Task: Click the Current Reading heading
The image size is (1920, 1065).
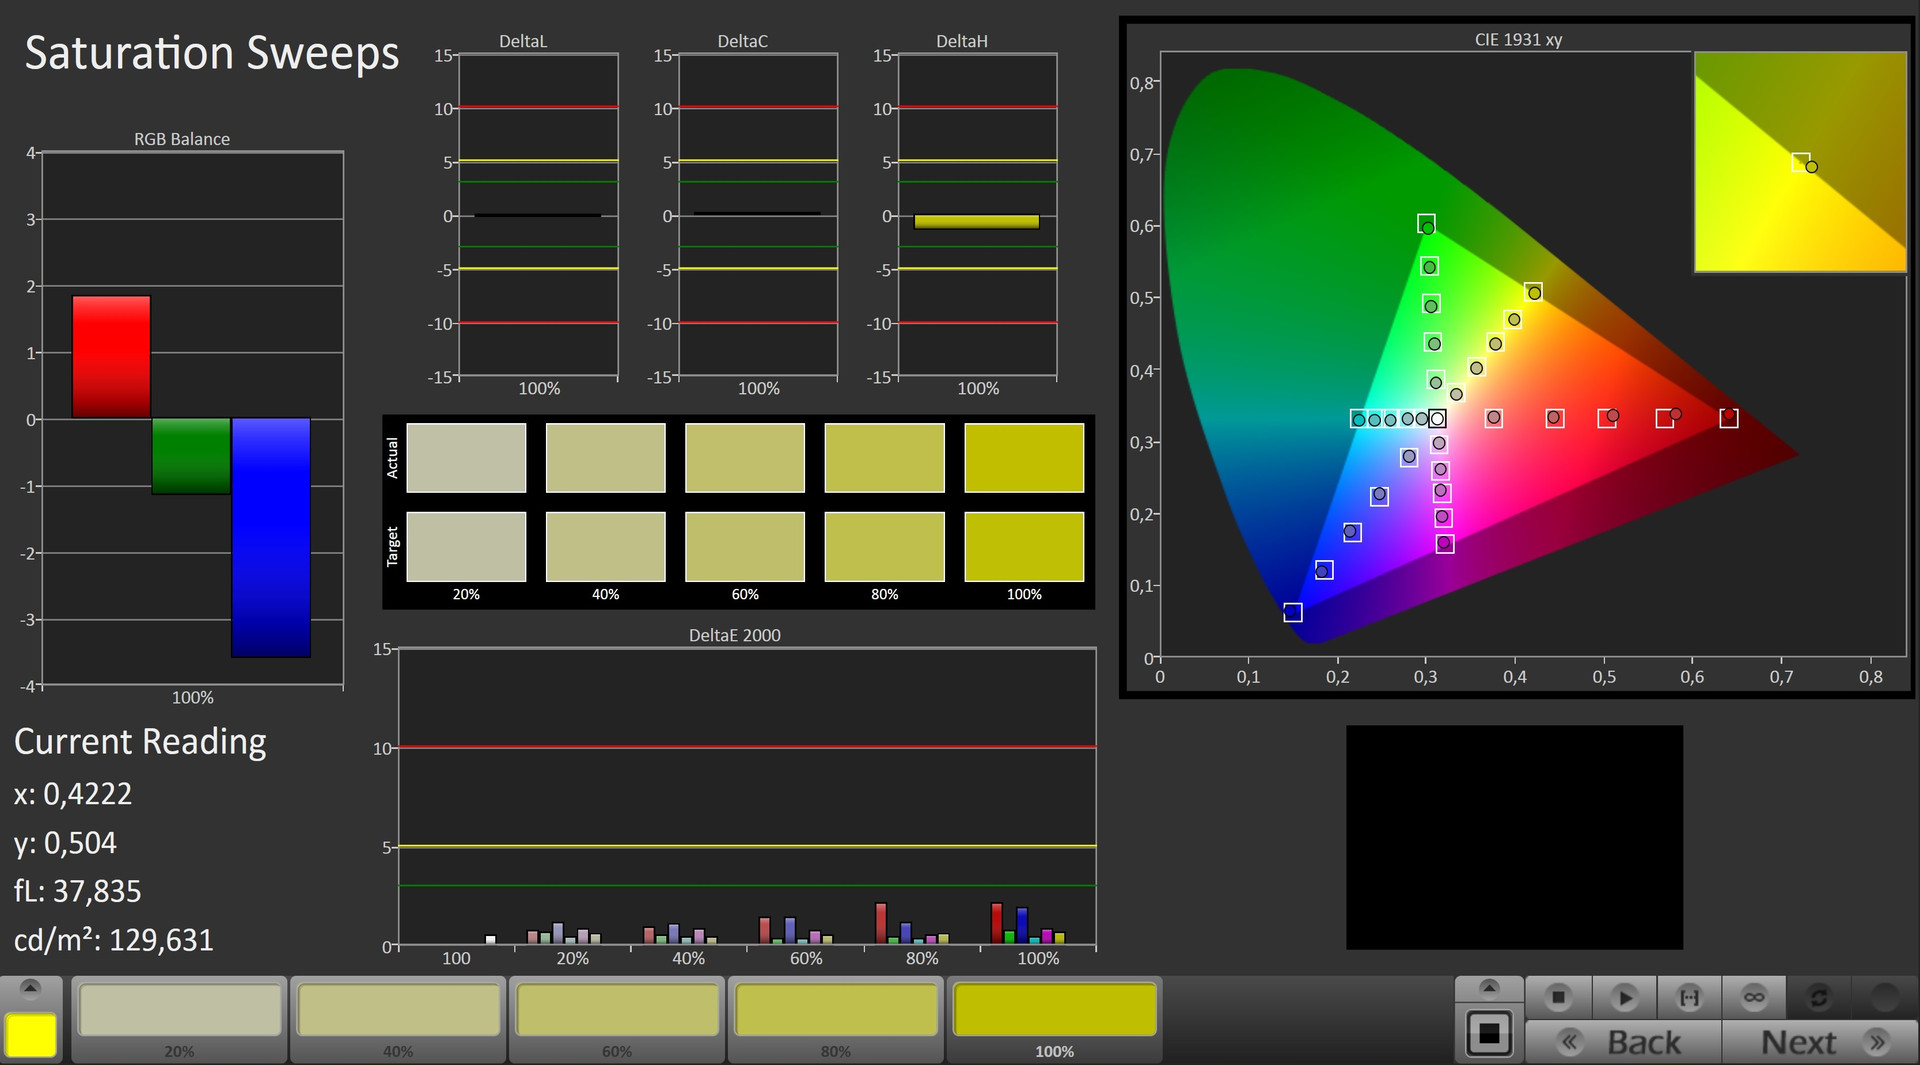Action: click(140, 742)
